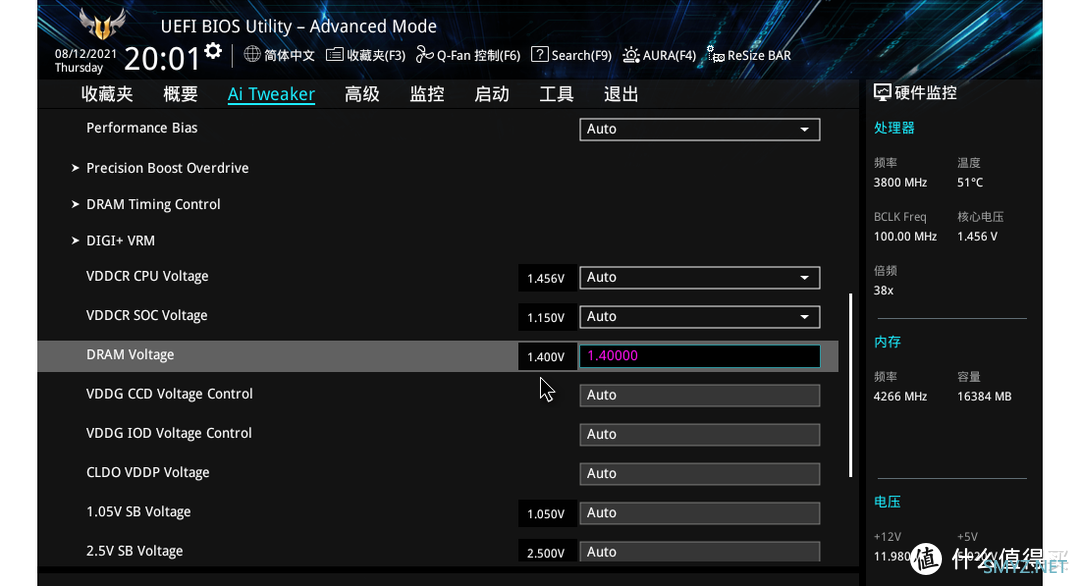This screenshot has height=586, width=1080.
Task: Click the DRAM Voltage input field
Action: pyautogui.click(x=700, y=356)
